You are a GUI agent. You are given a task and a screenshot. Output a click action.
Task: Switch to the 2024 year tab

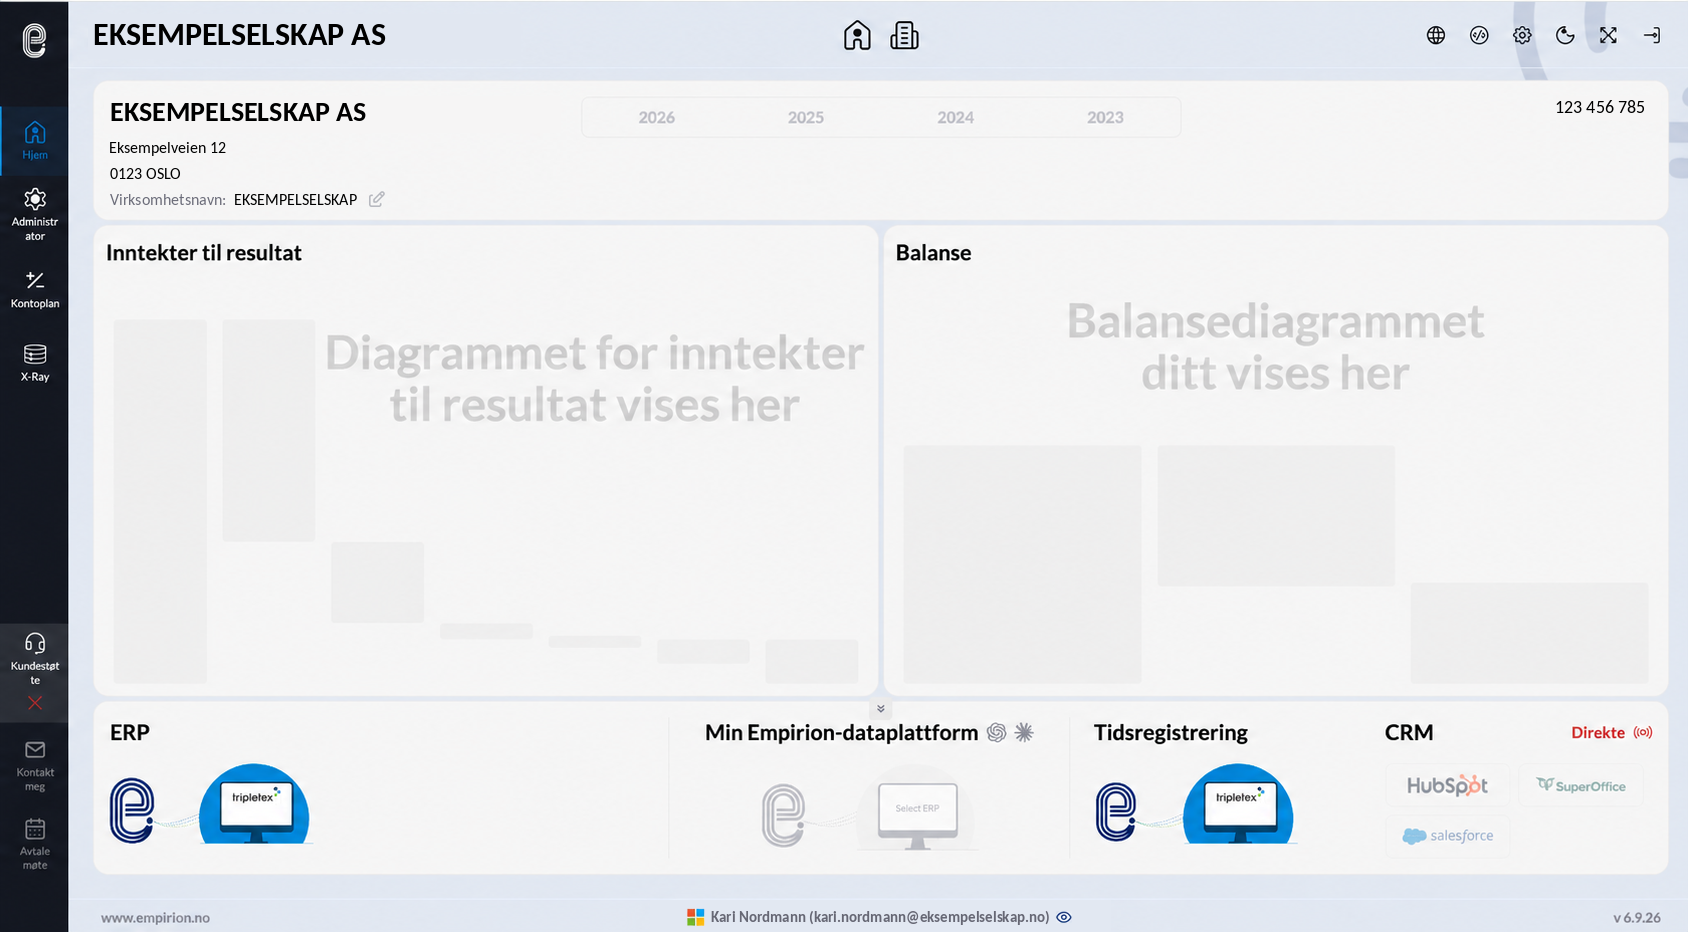[x=955, y=117]
